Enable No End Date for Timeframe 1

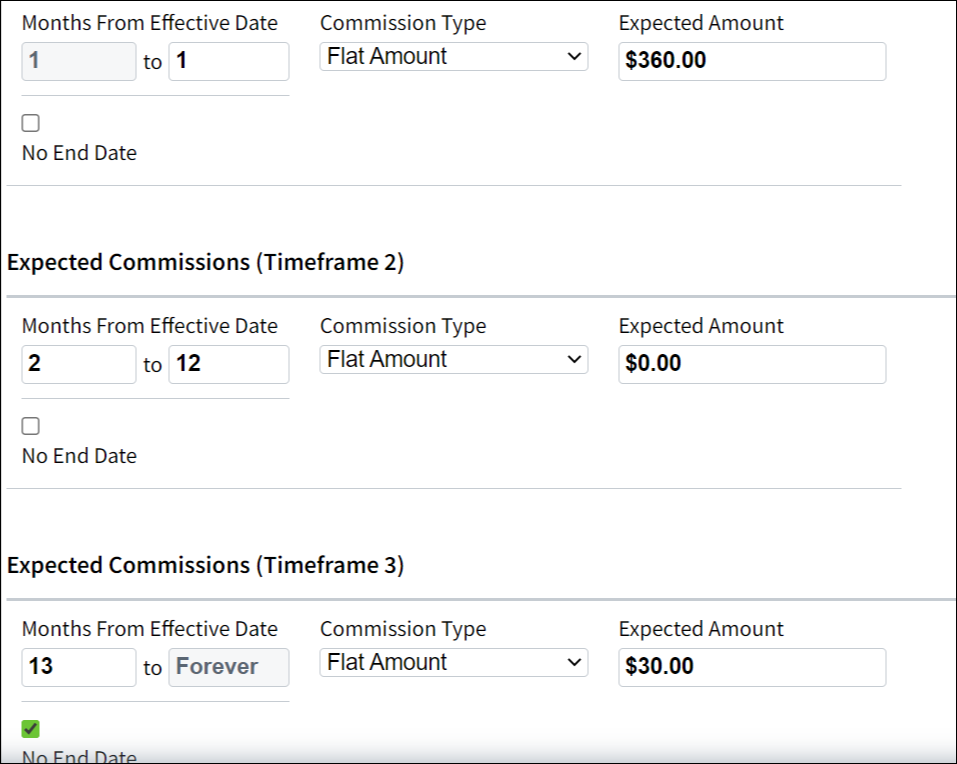(x=30, y=122)
